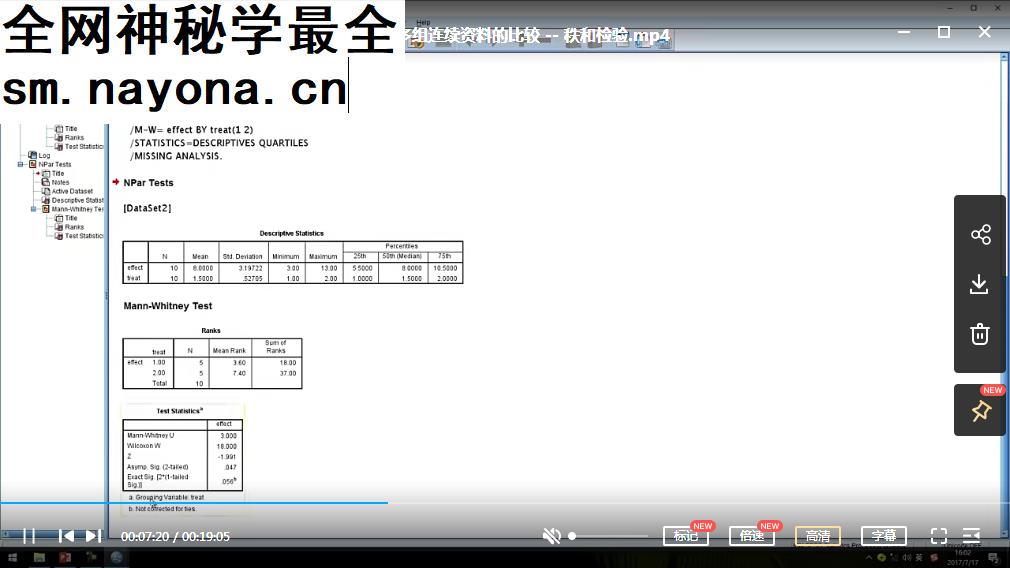Click the Maximum value 13.00

pos(329,268)
